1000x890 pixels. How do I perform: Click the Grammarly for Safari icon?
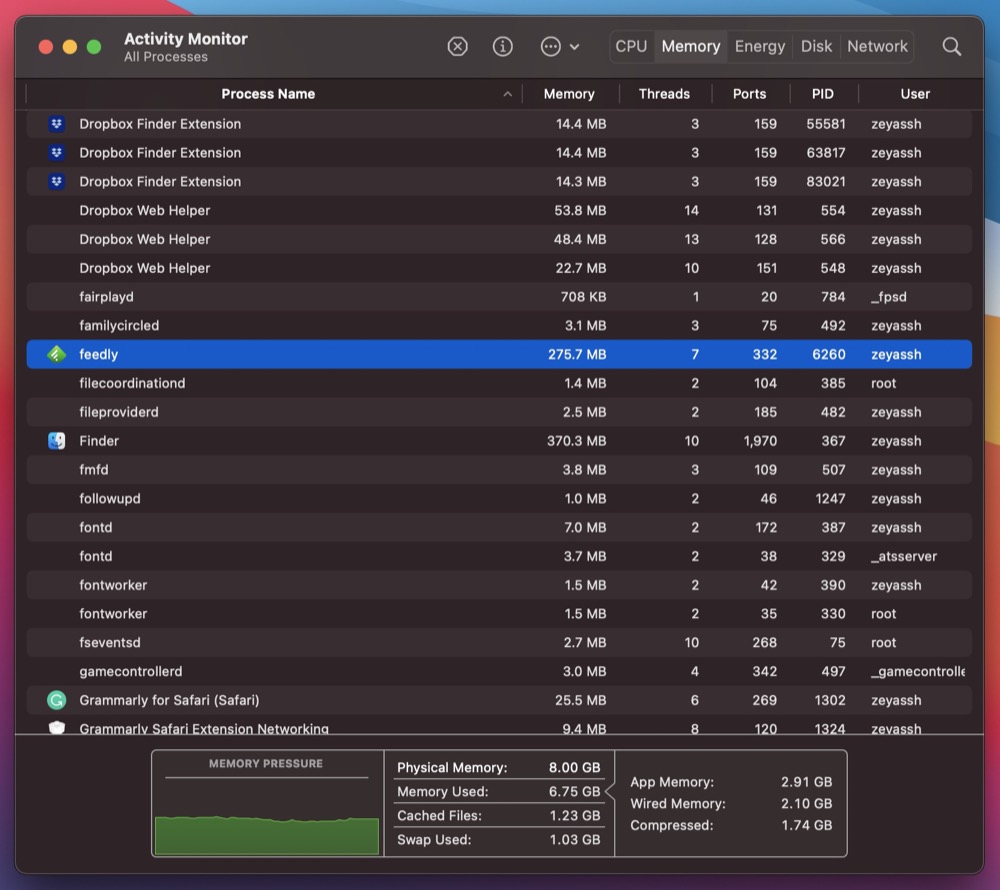click(57, 700)
